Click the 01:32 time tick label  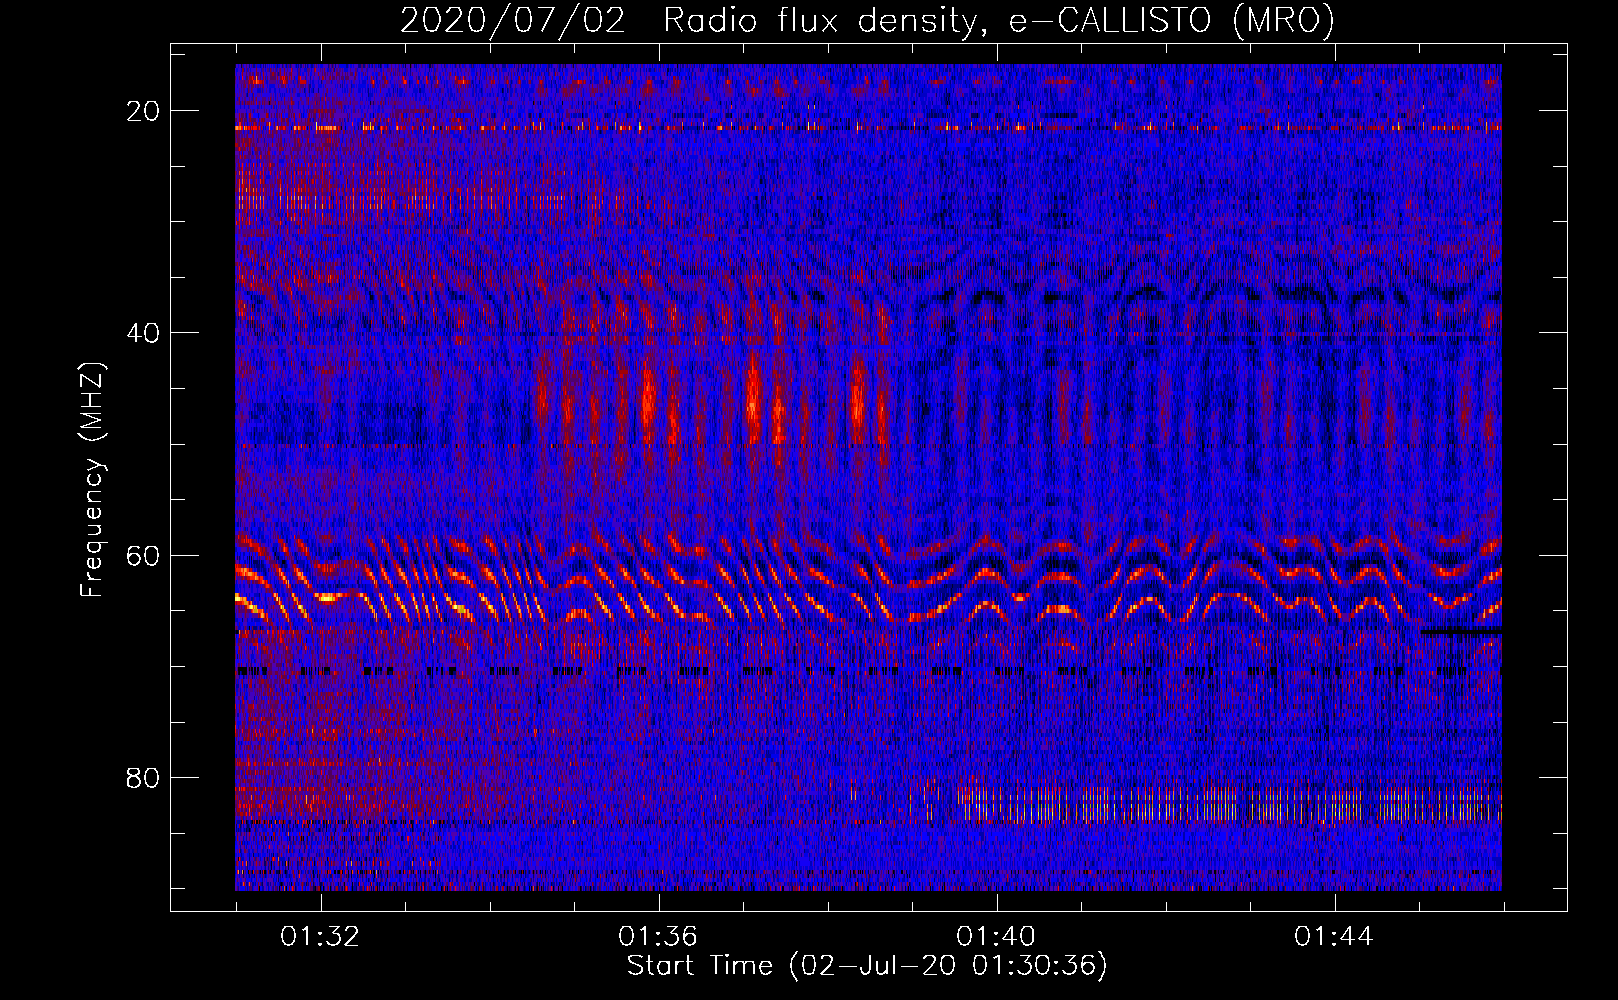coord(320,937)
